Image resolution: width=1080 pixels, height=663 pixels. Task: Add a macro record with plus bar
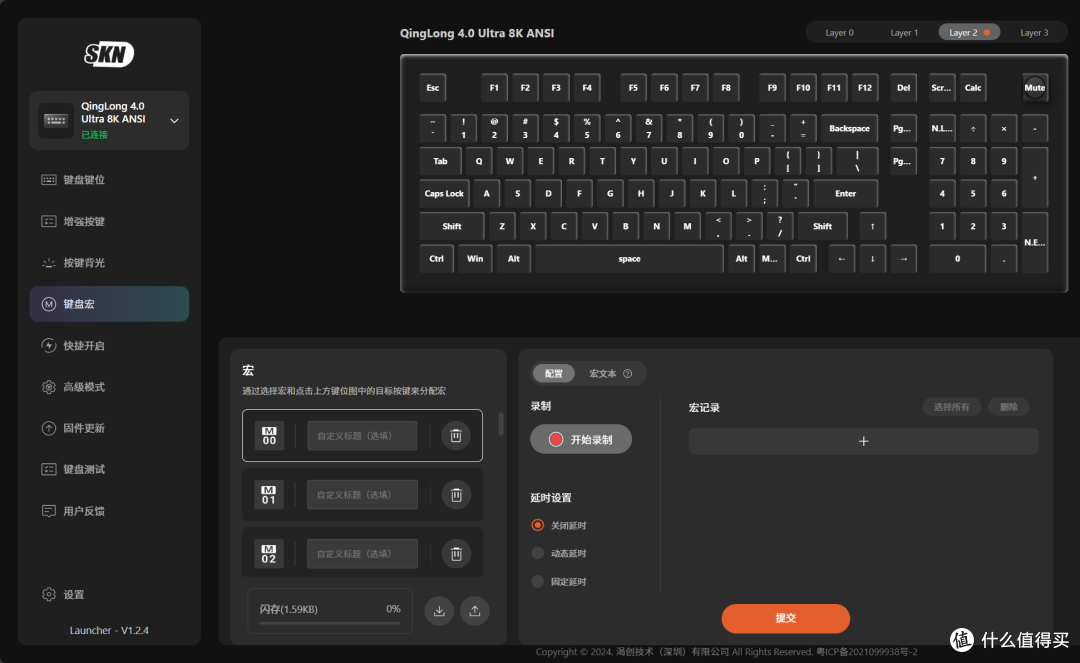pyautogui.click(x=863, y=441)
